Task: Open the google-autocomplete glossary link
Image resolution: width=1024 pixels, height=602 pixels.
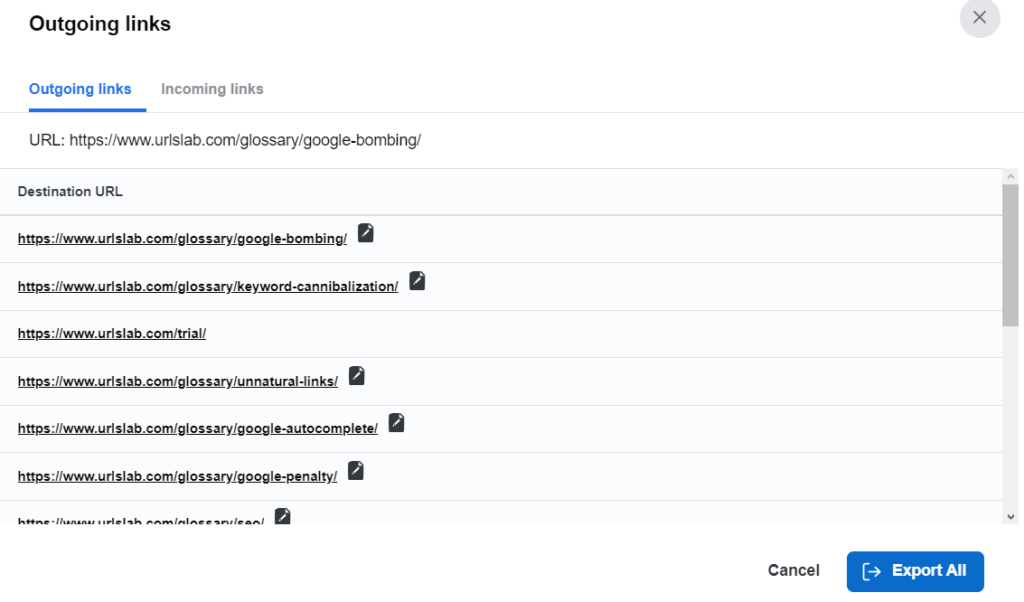Action: point(197,428)
